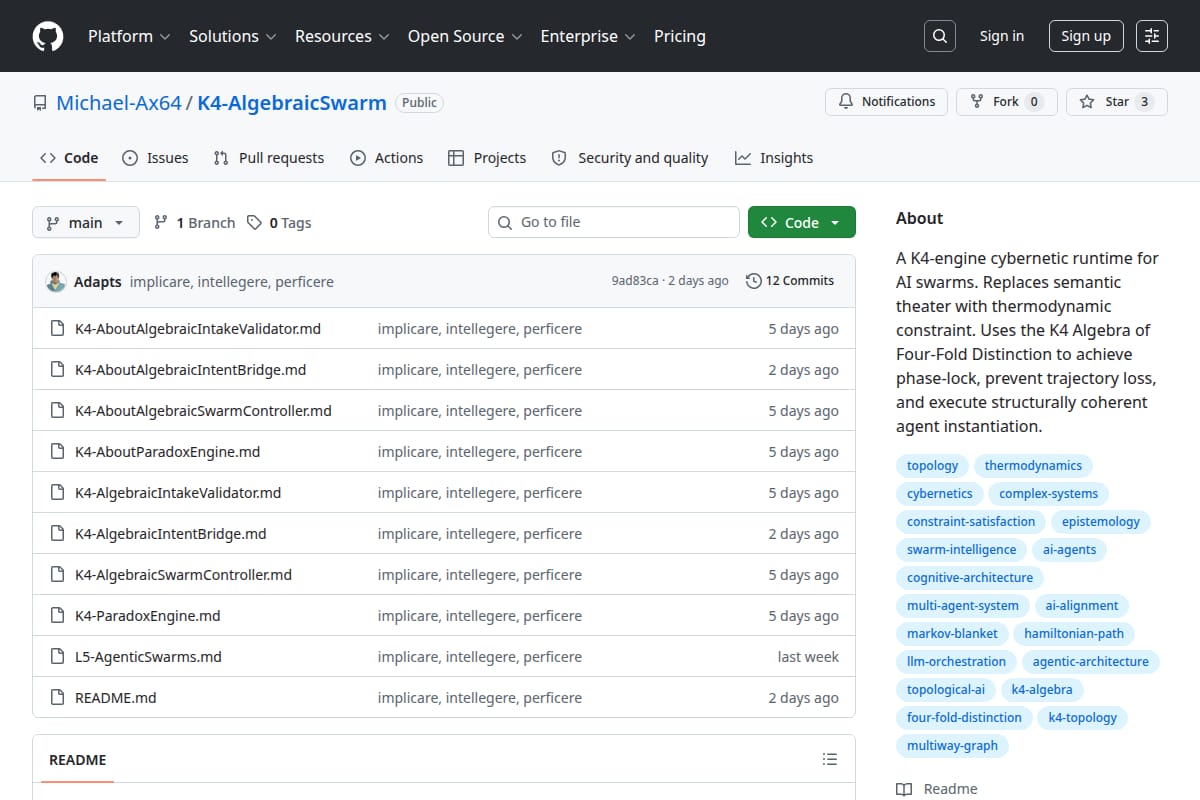Click the Sign in link

tap(1002, 36)
